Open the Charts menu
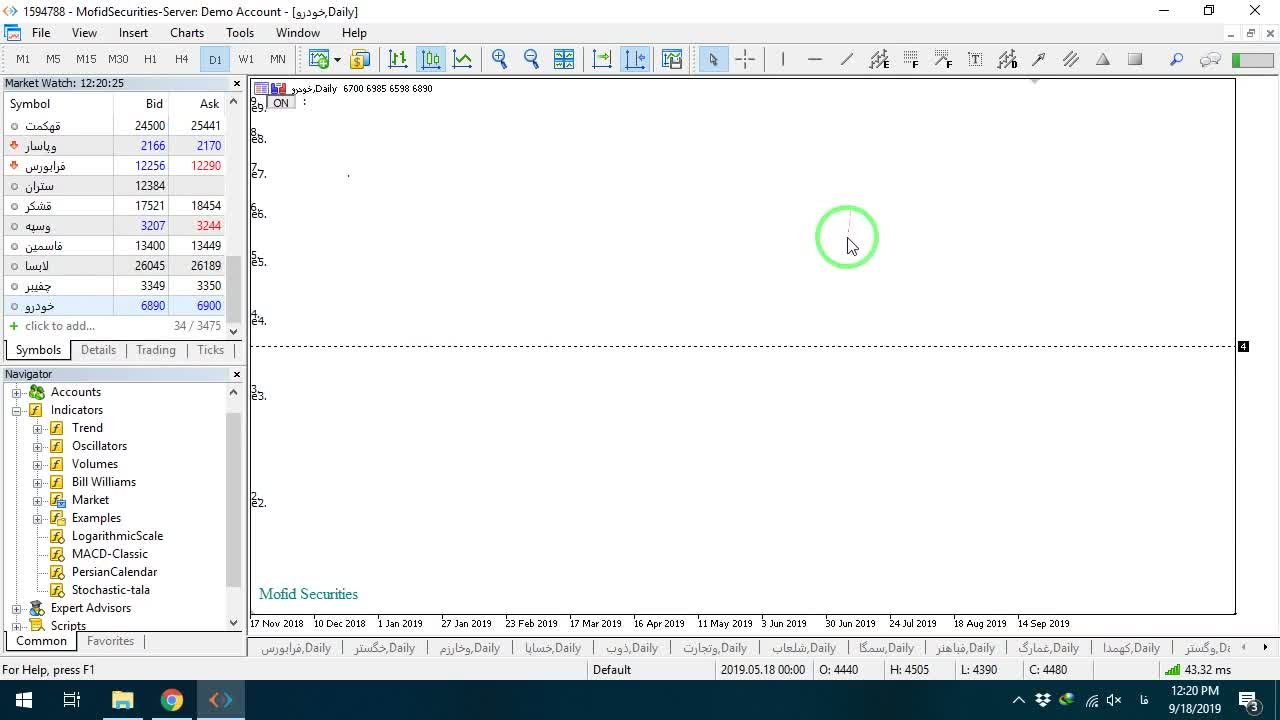The width and height of the screenshot is (1280, 720). [187, 33]
